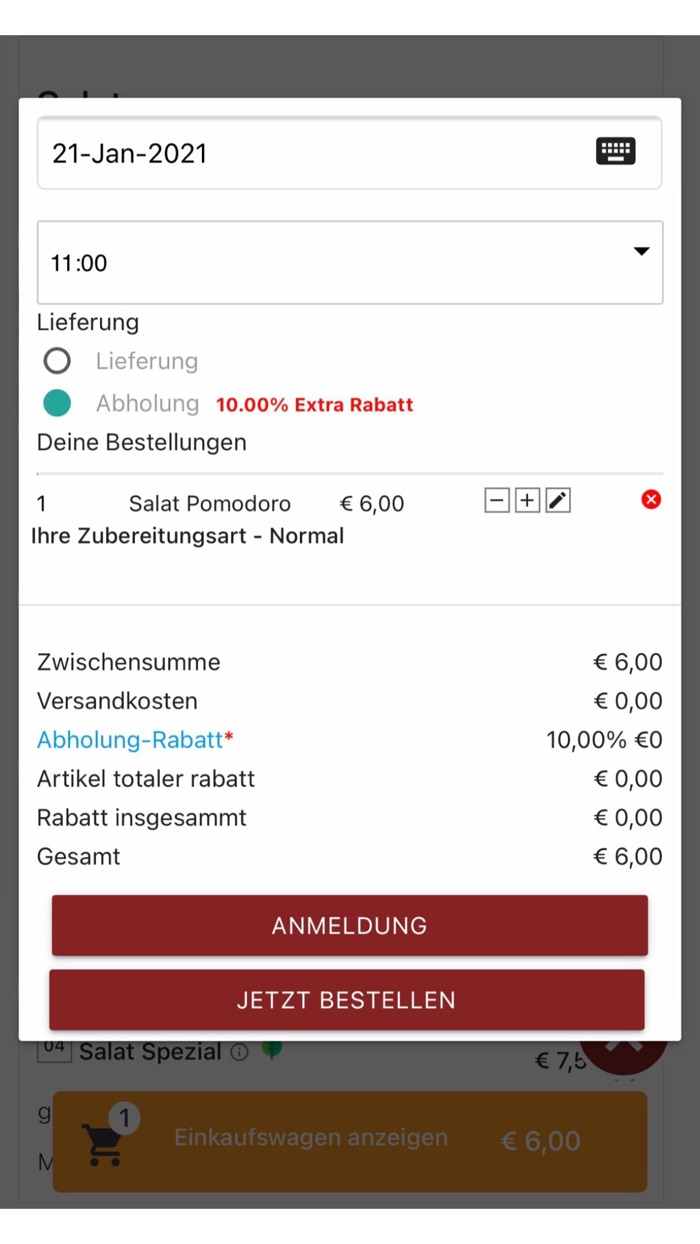Enable delivery by clicking its radio circle
The height and width of the screenshot is (1244, 700).
click(57, 361)
